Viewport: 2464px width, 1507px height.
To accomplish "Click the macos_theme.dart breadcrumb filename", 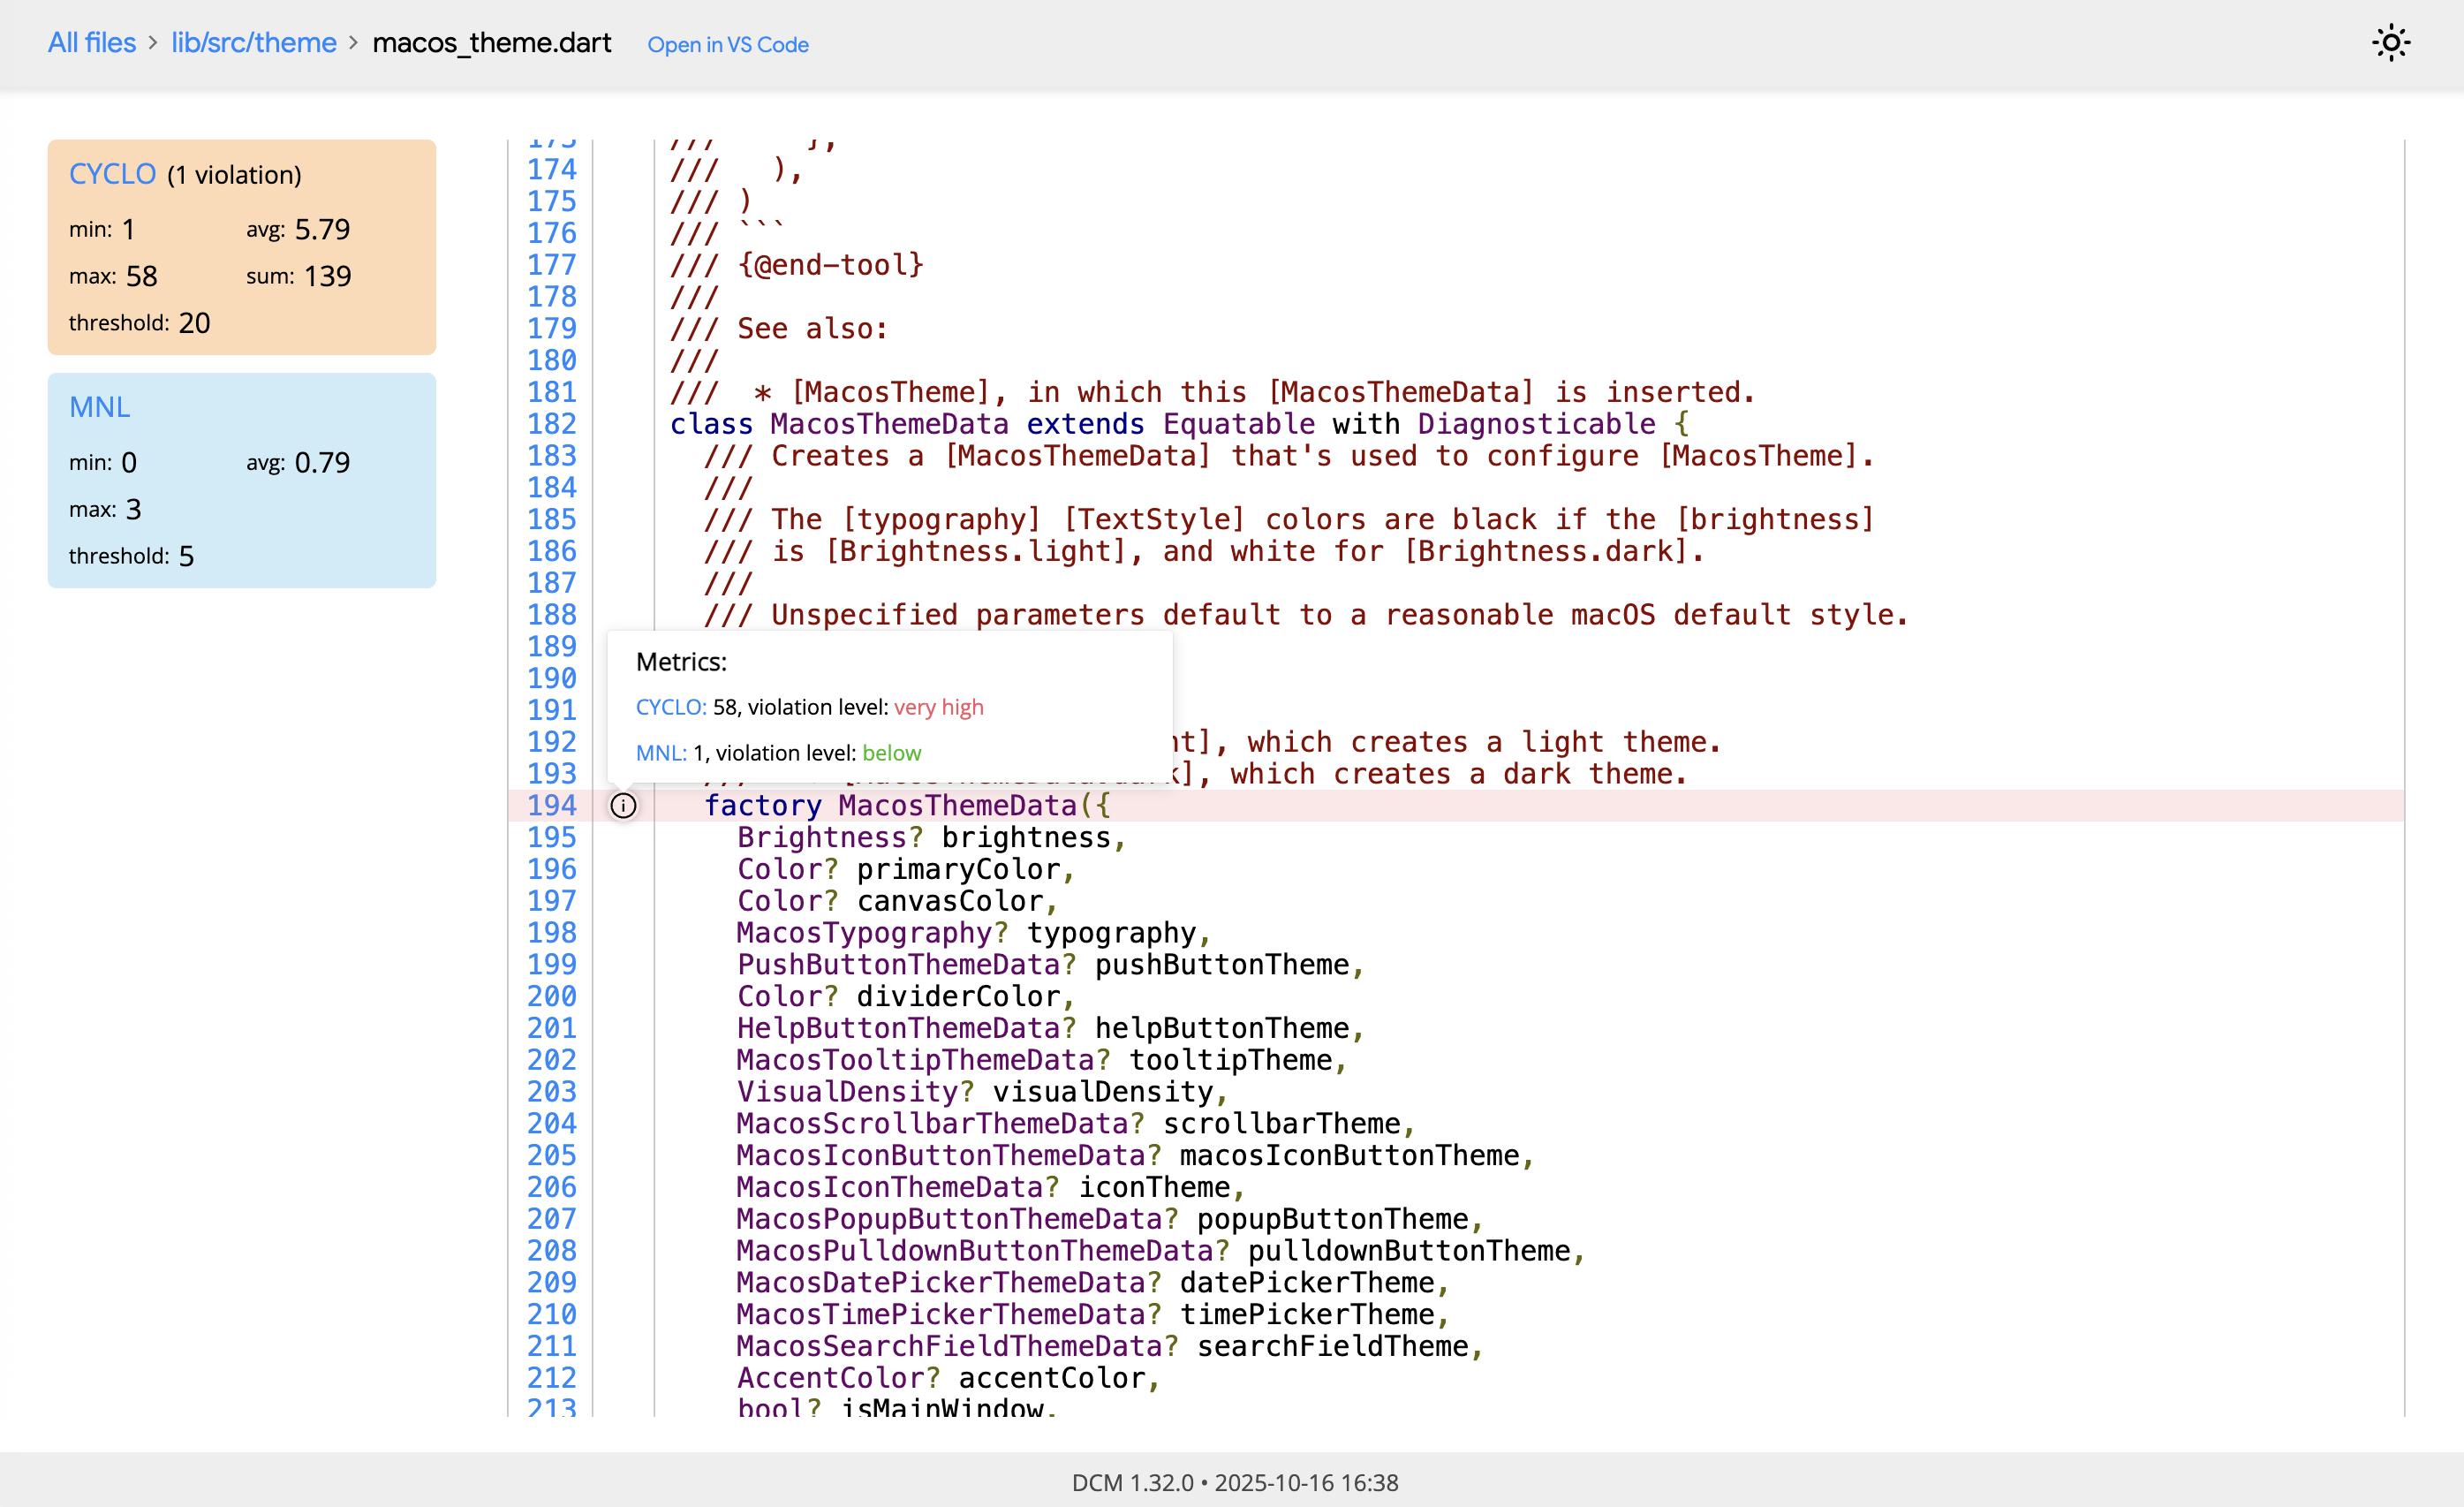I will pyautogui.click(x=491, y=43).
